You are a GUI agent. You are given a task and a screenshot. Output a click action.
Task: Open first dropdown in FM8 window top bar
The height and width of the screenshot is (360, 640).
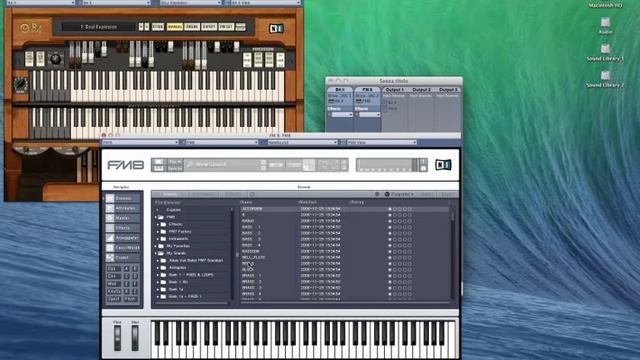140,142
